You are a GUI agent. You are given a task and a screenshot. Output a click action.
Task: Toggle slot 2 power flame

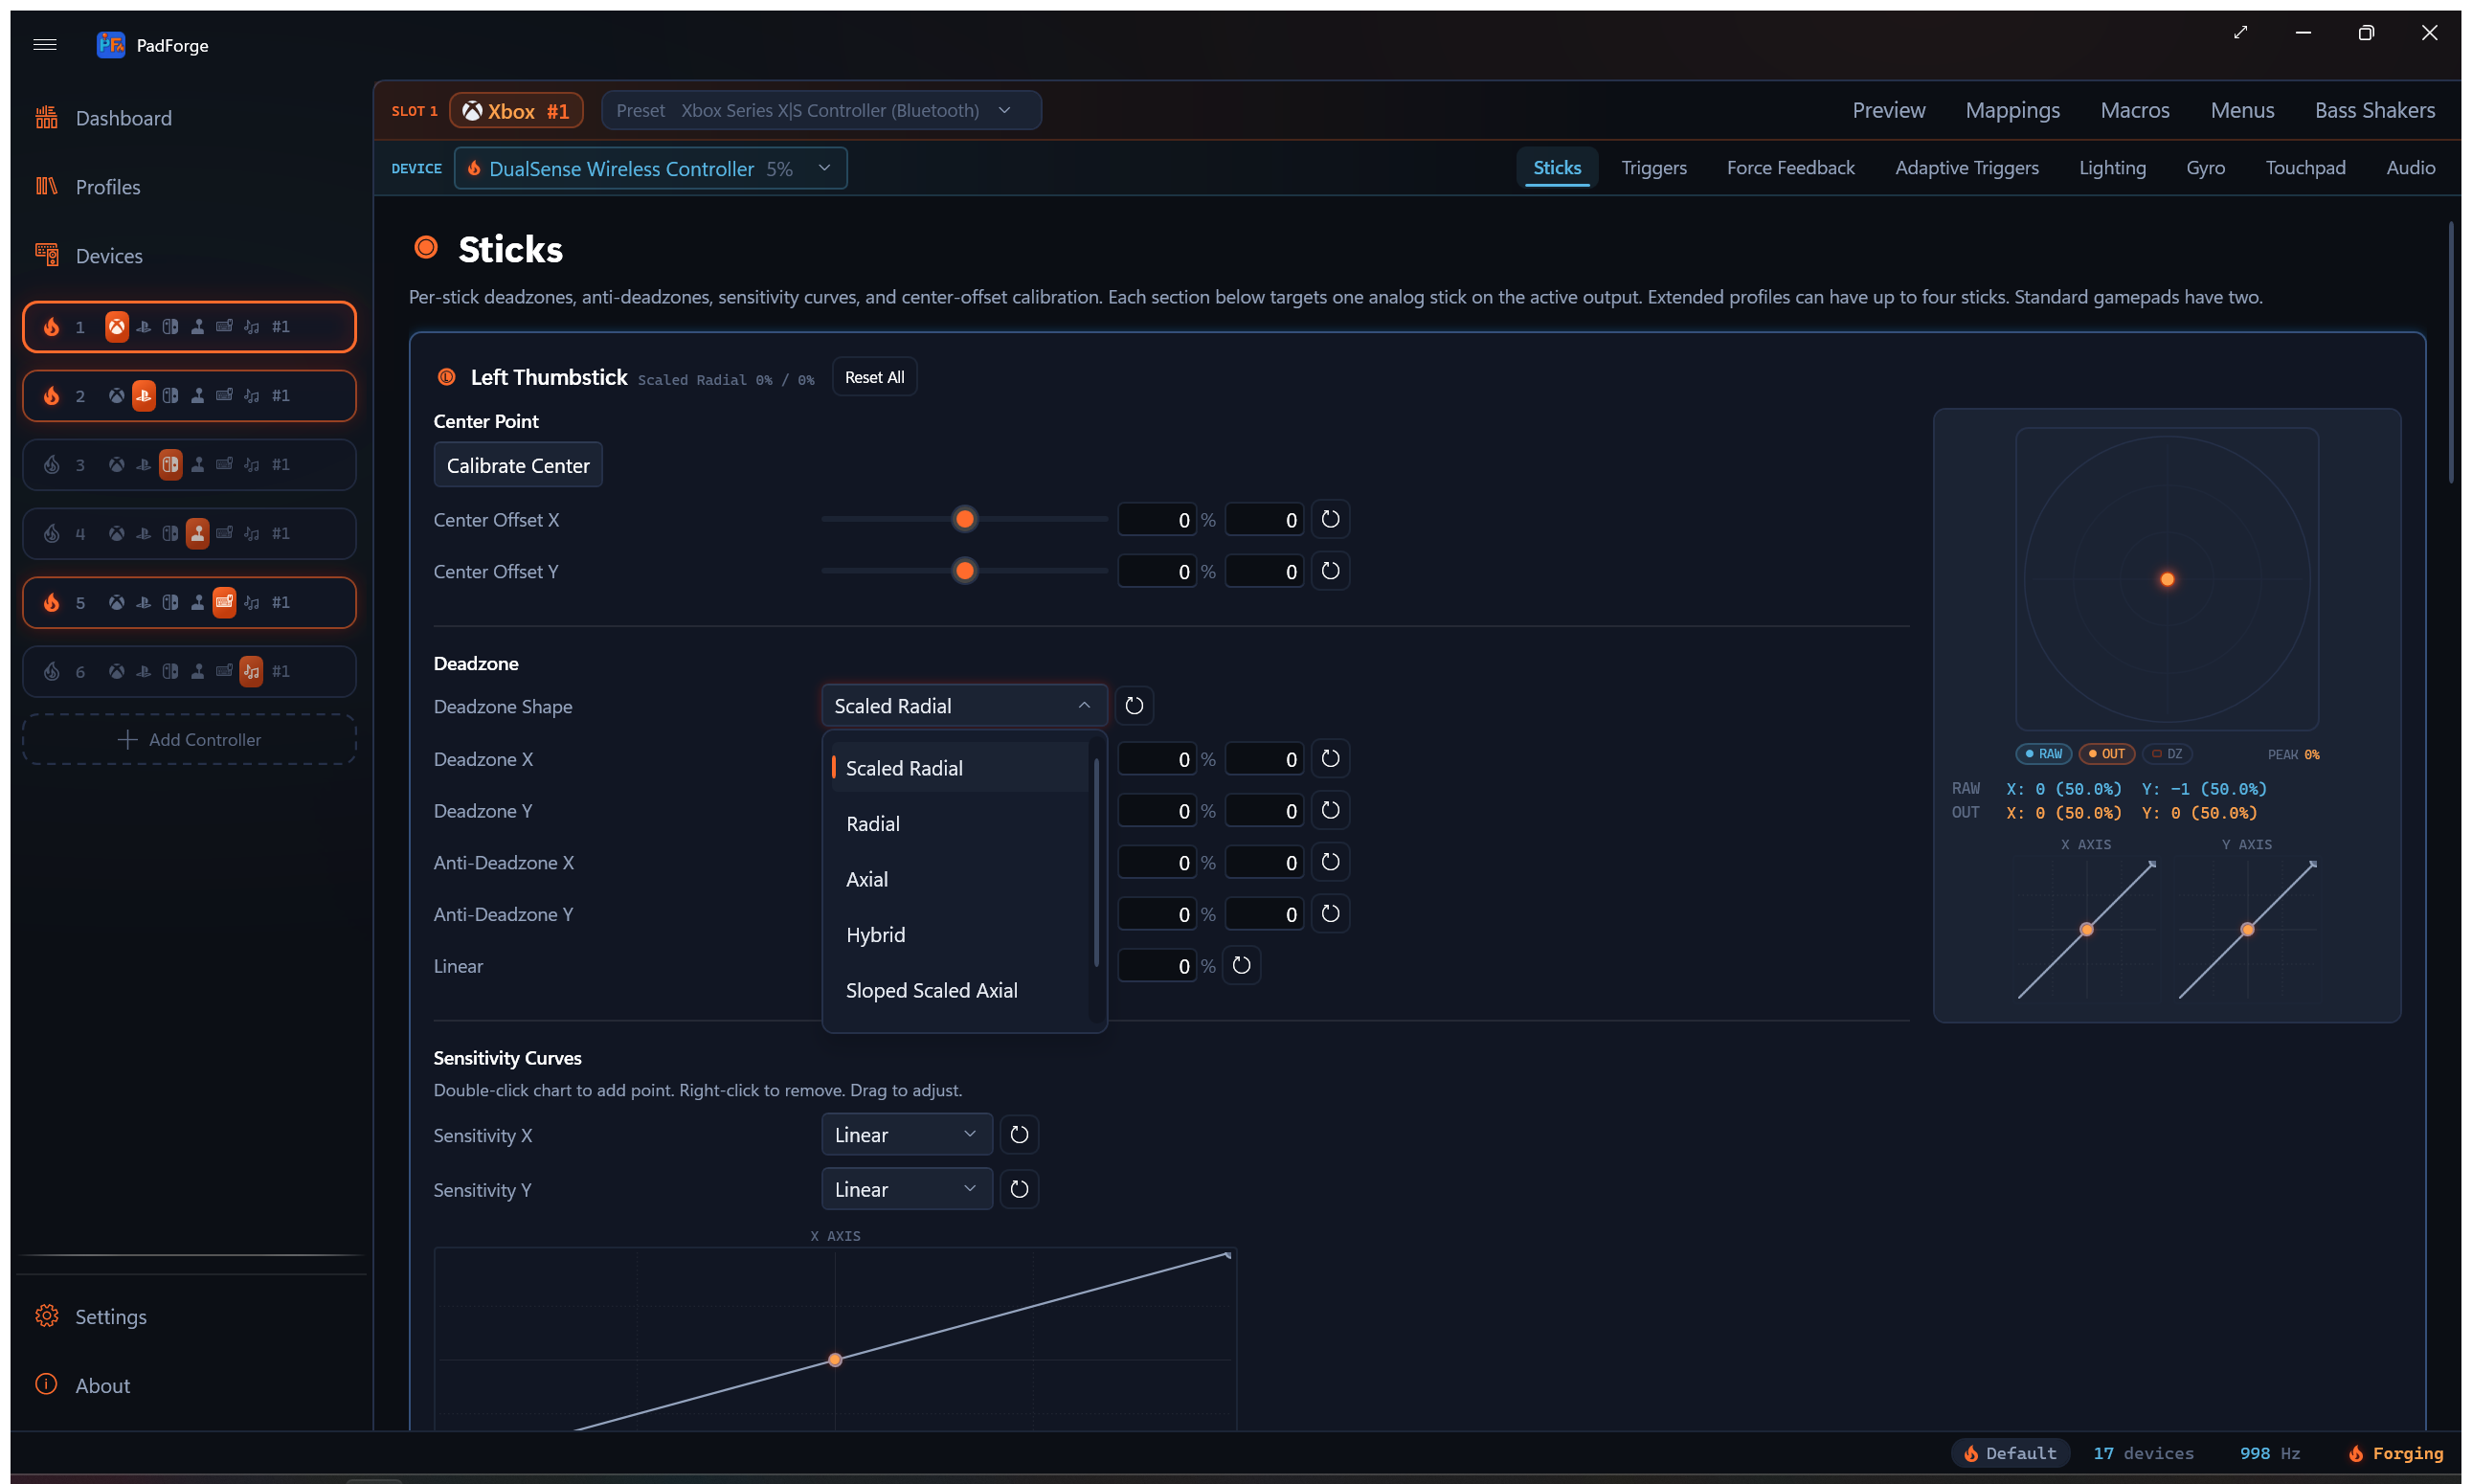pos(51,396)
